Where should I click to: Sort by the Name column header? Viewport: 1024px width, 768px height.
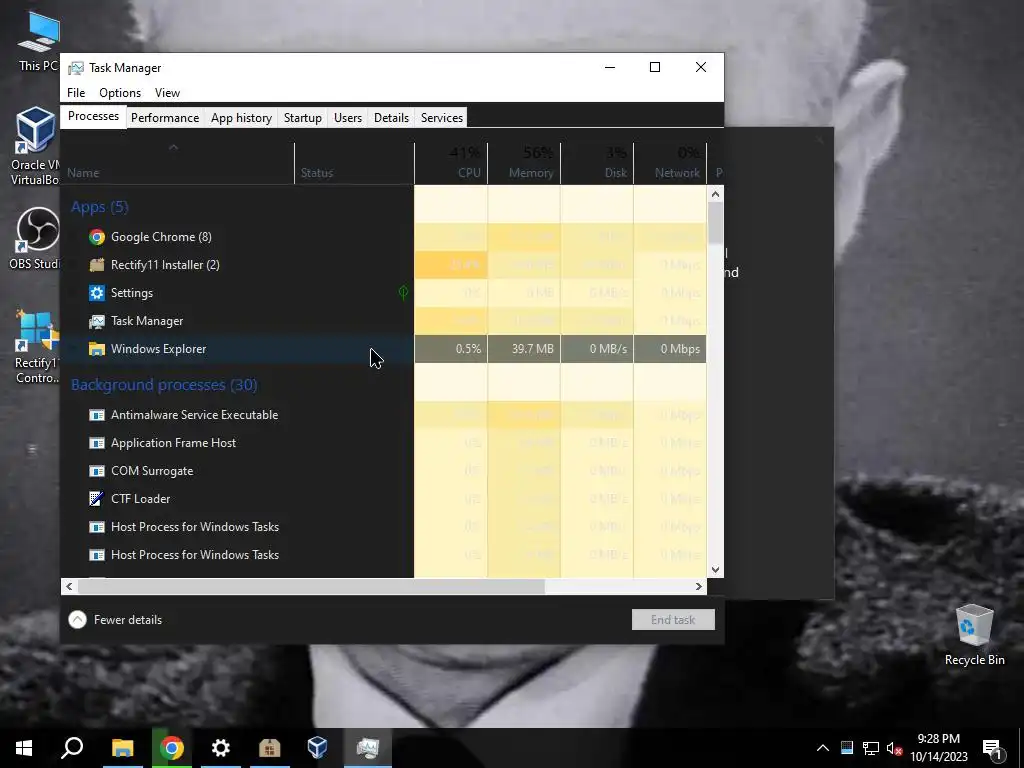click(x=177, y=164)
